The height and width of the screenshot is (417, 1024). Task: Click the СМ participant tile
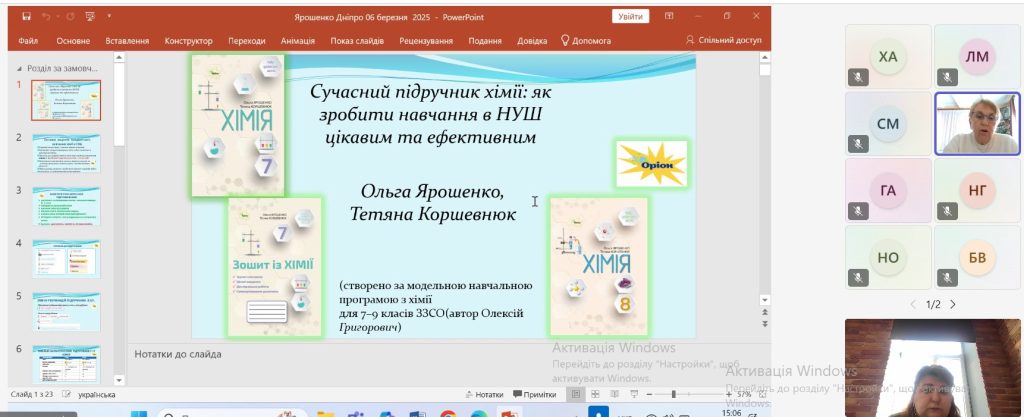click(888, 123)
